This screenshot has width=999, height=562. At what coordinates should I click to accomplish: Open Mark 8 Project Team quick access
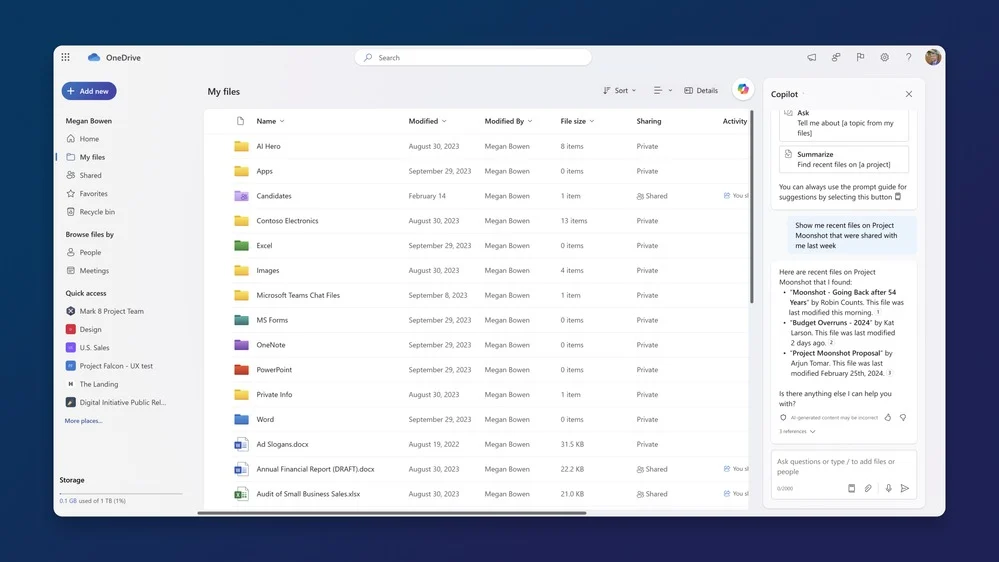(x=111, y=311)
